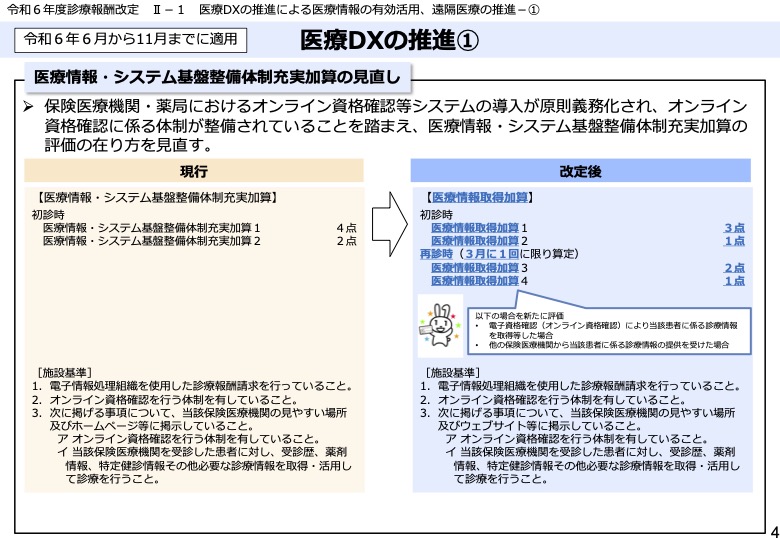
Task: Open the underlined 【医療情報取得加算】 heading link
Action: [477, 198]
